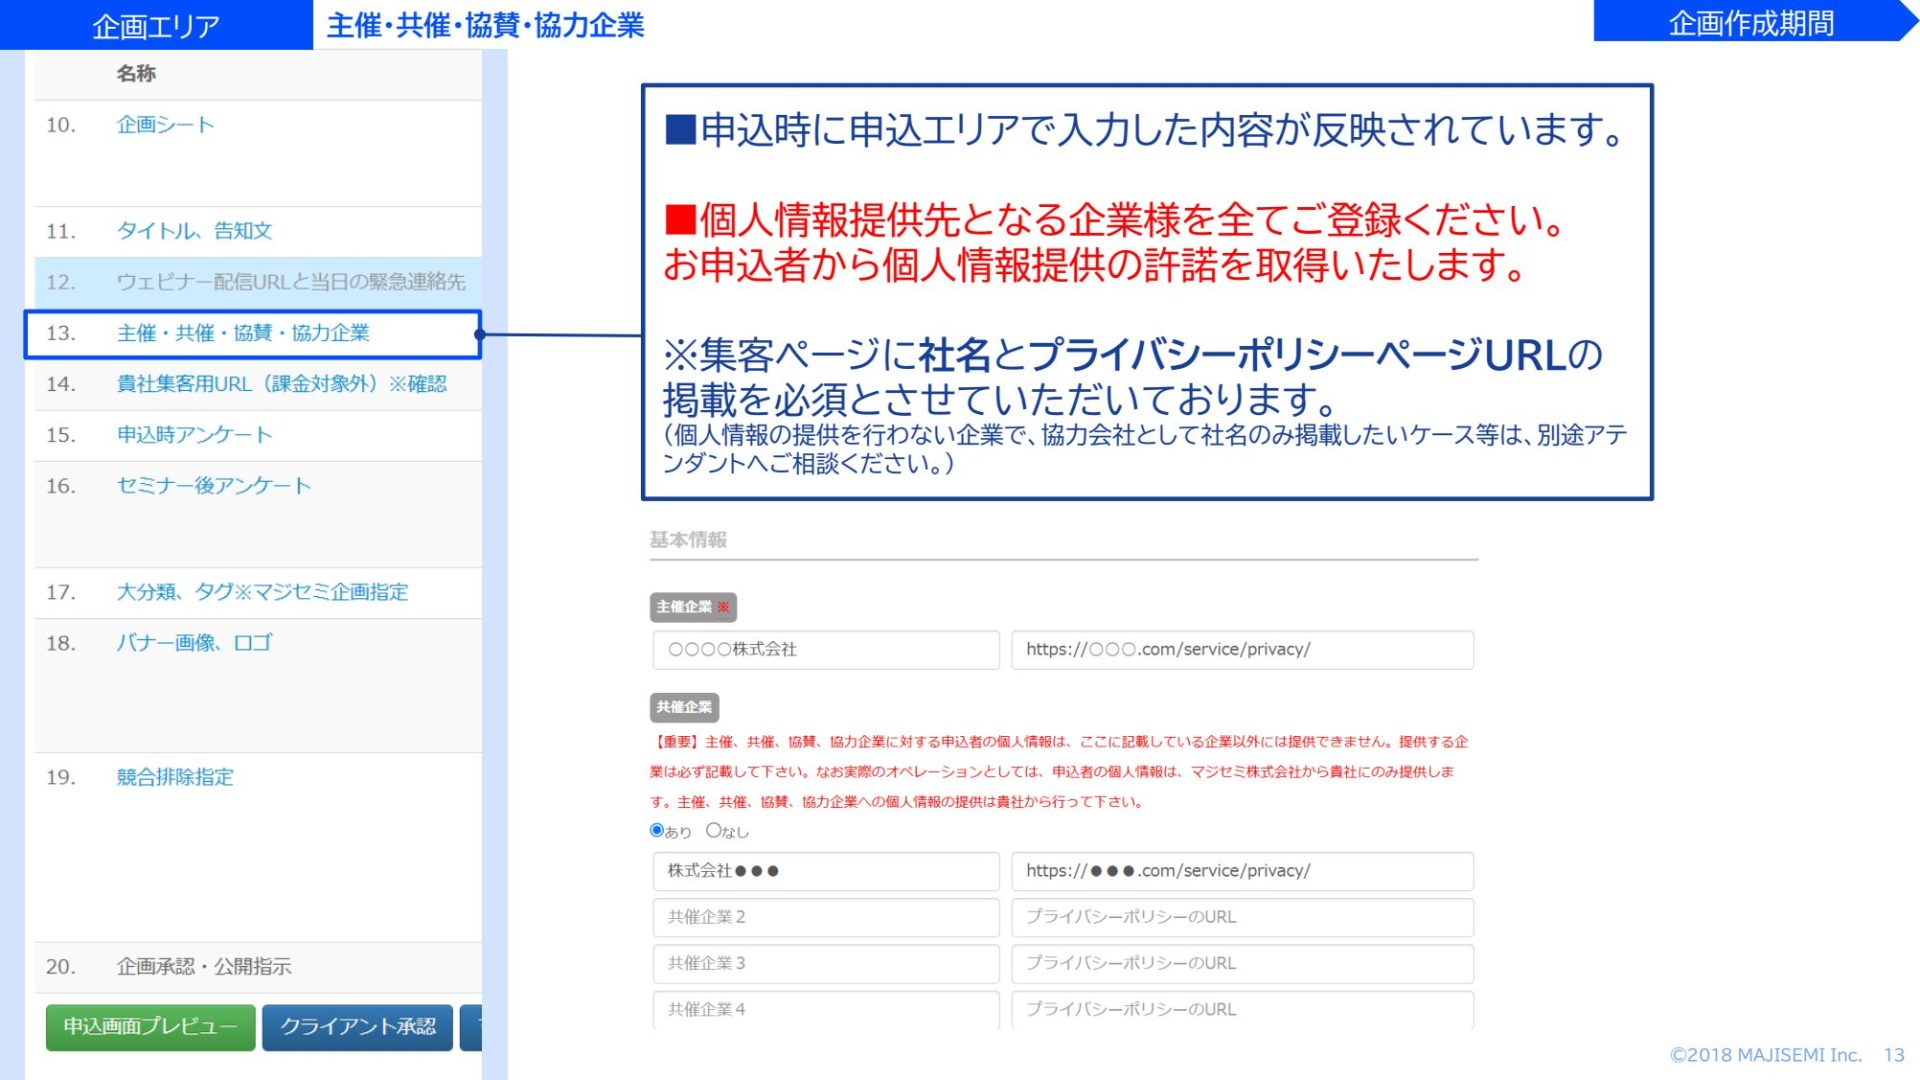Open タイトル、告知文 item

coord(194,231)
